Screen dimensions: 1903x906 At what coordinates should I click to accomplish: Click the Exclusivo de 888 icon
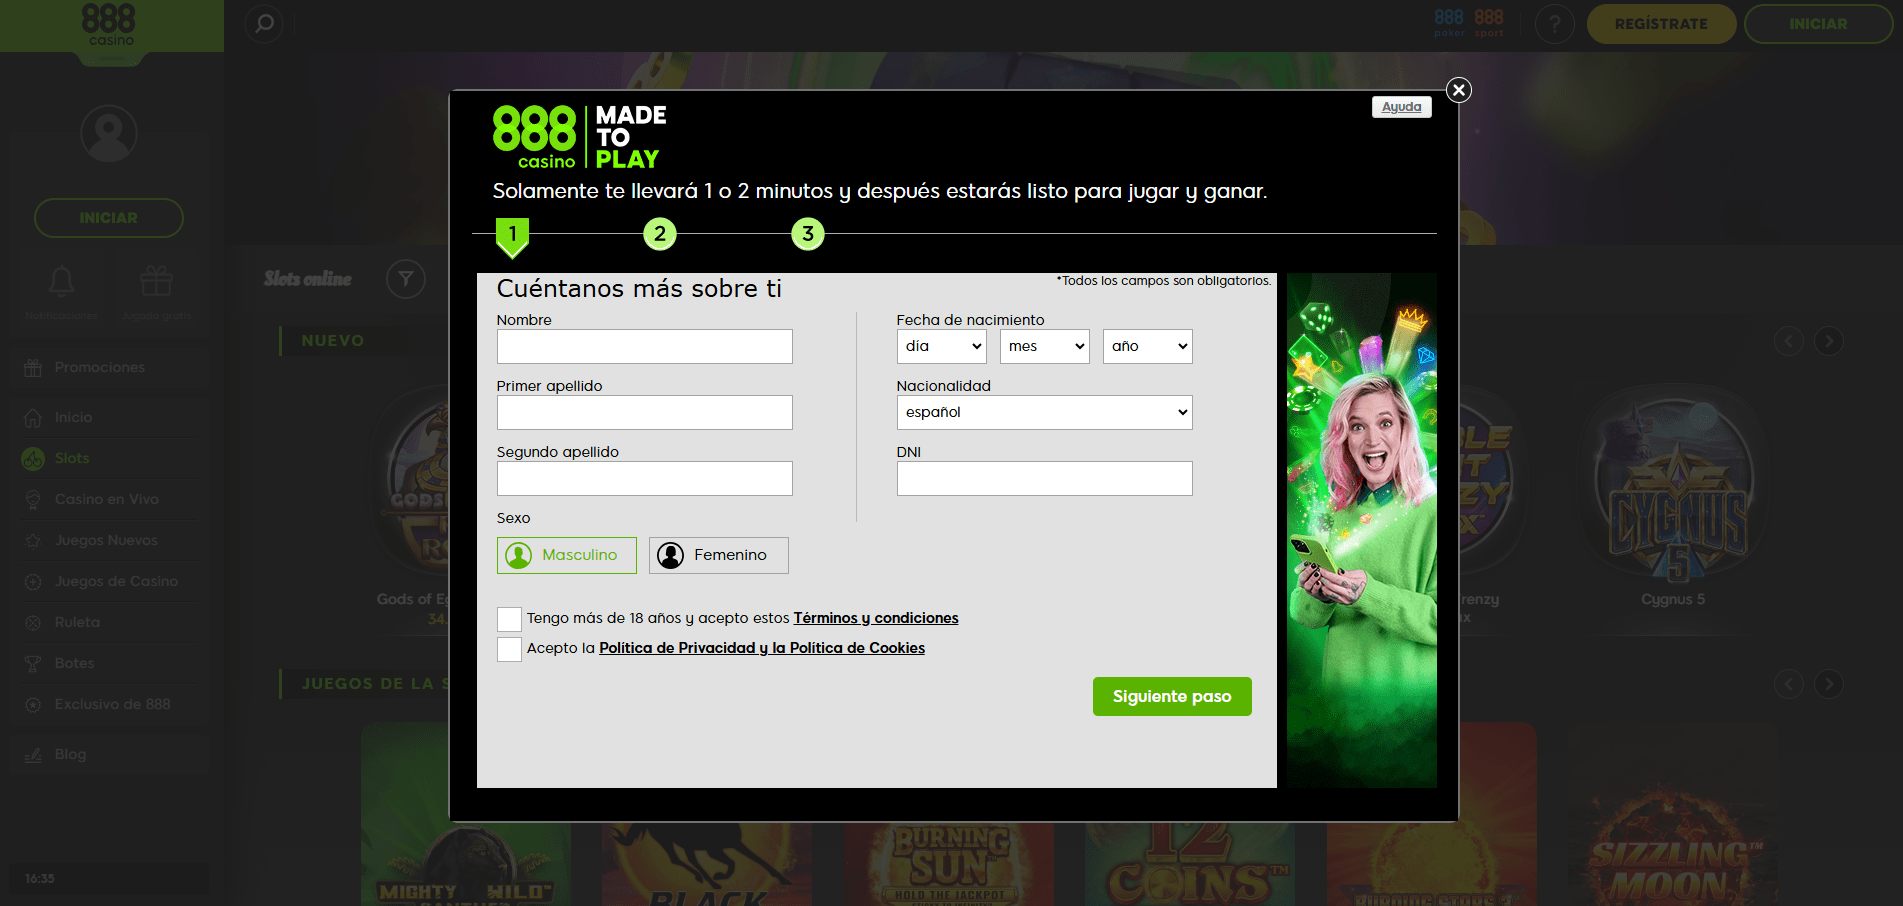tap(33, 705)
